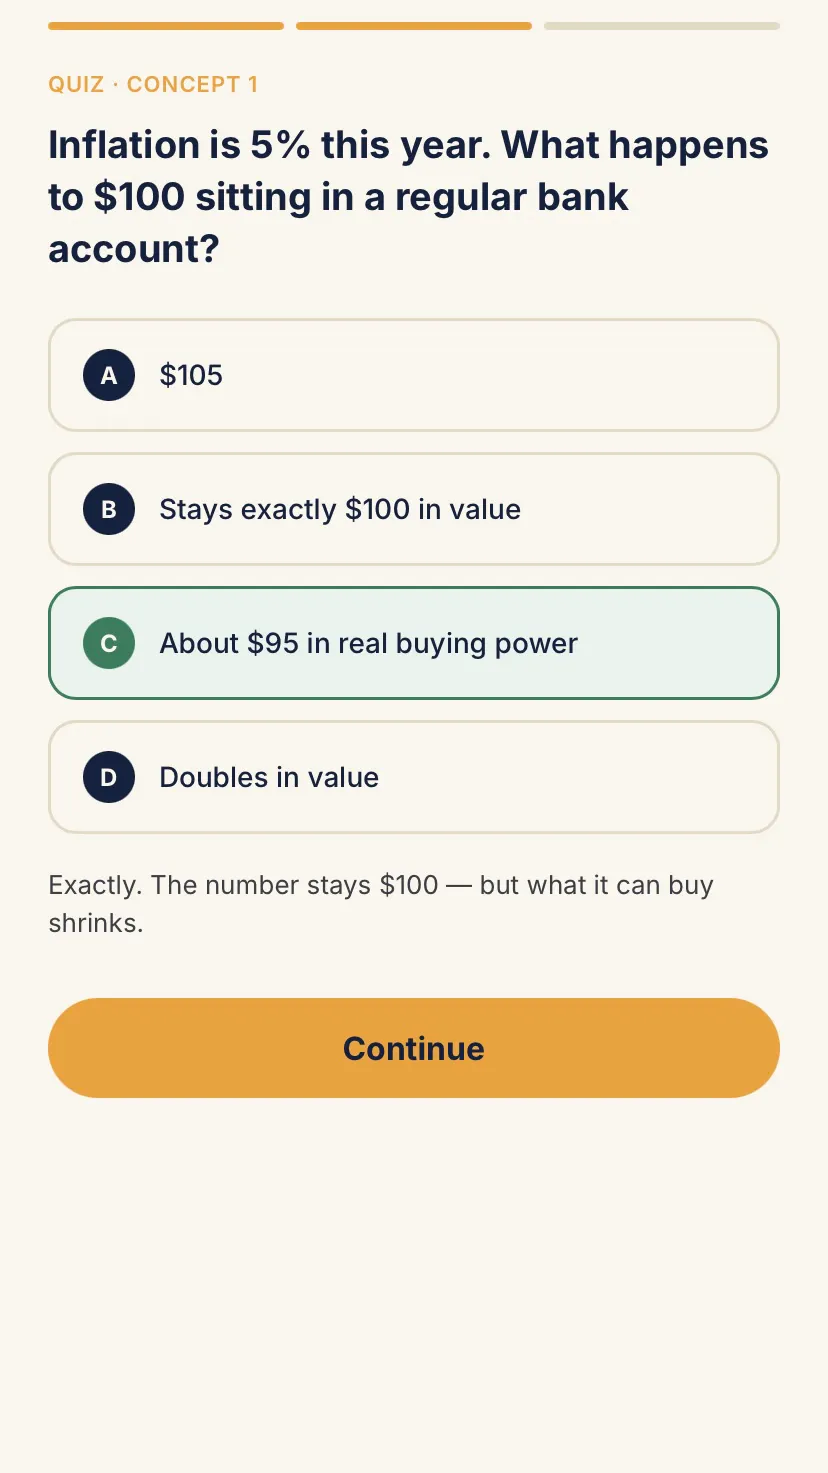Viewport: 828px width, 1473px height.
Task: Click the unfilled third progress segment
Action: [662, 26]
